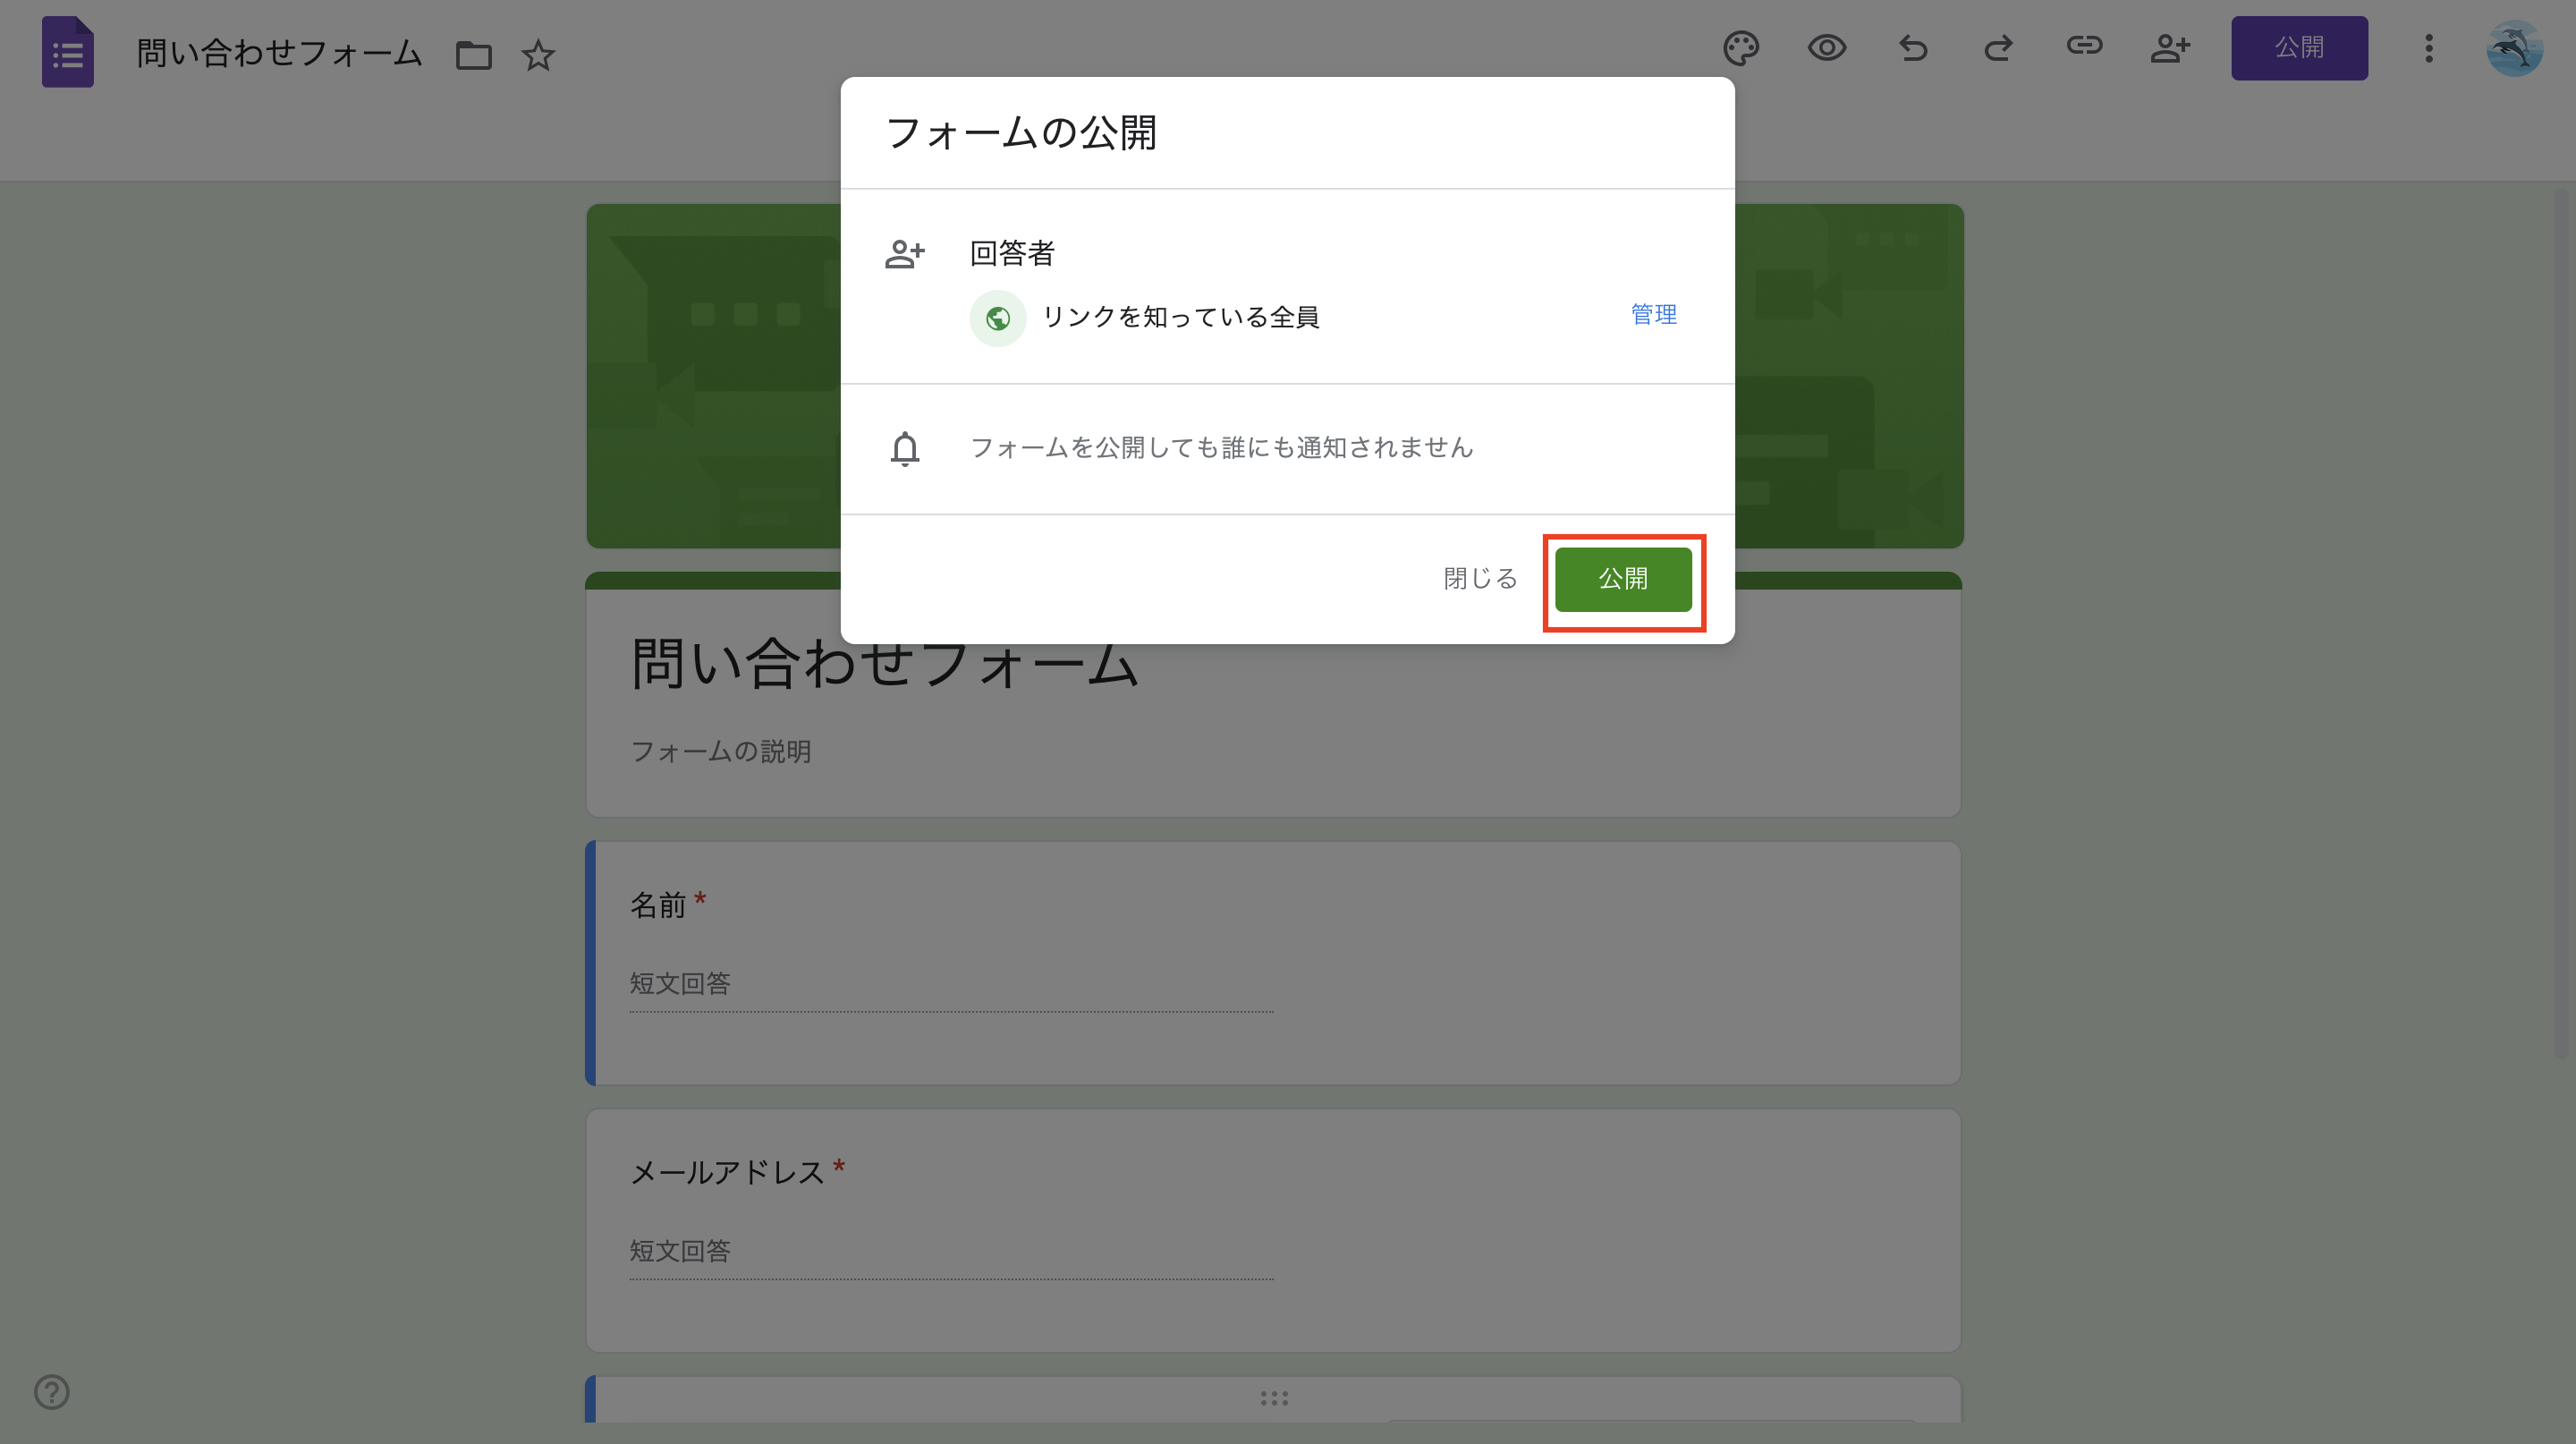Image resolution: width=2576 pixels, height=1444 pixels.
Task: Click the redo icon
Action: [x=1998, y=48]
